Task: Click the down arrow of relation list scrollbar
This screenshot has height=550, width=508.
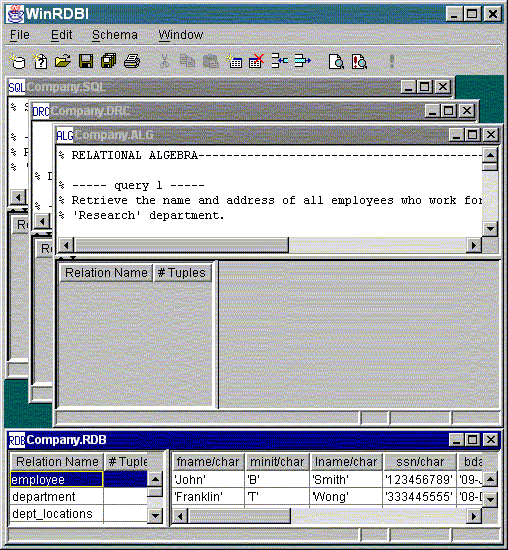Action: [155, 516]
